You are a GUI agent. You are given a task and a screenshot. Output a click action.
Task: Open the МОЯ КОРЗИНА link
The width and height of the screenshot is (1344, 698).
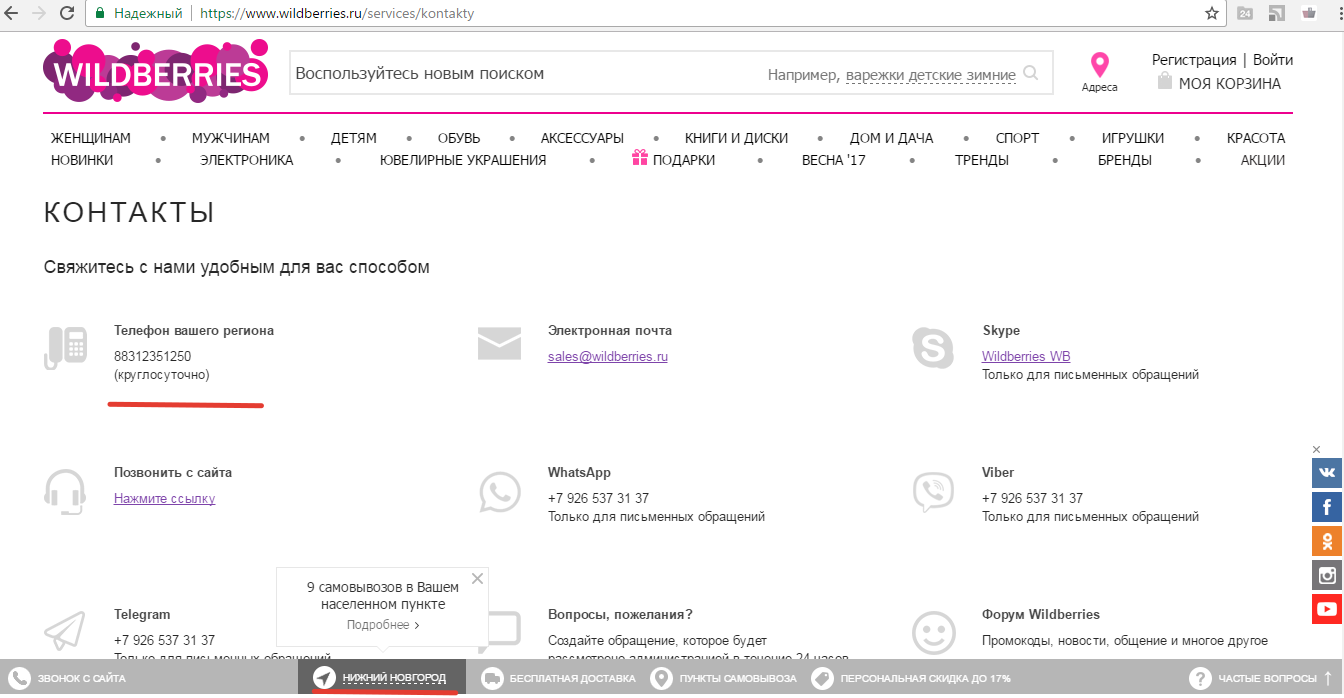1230,84
